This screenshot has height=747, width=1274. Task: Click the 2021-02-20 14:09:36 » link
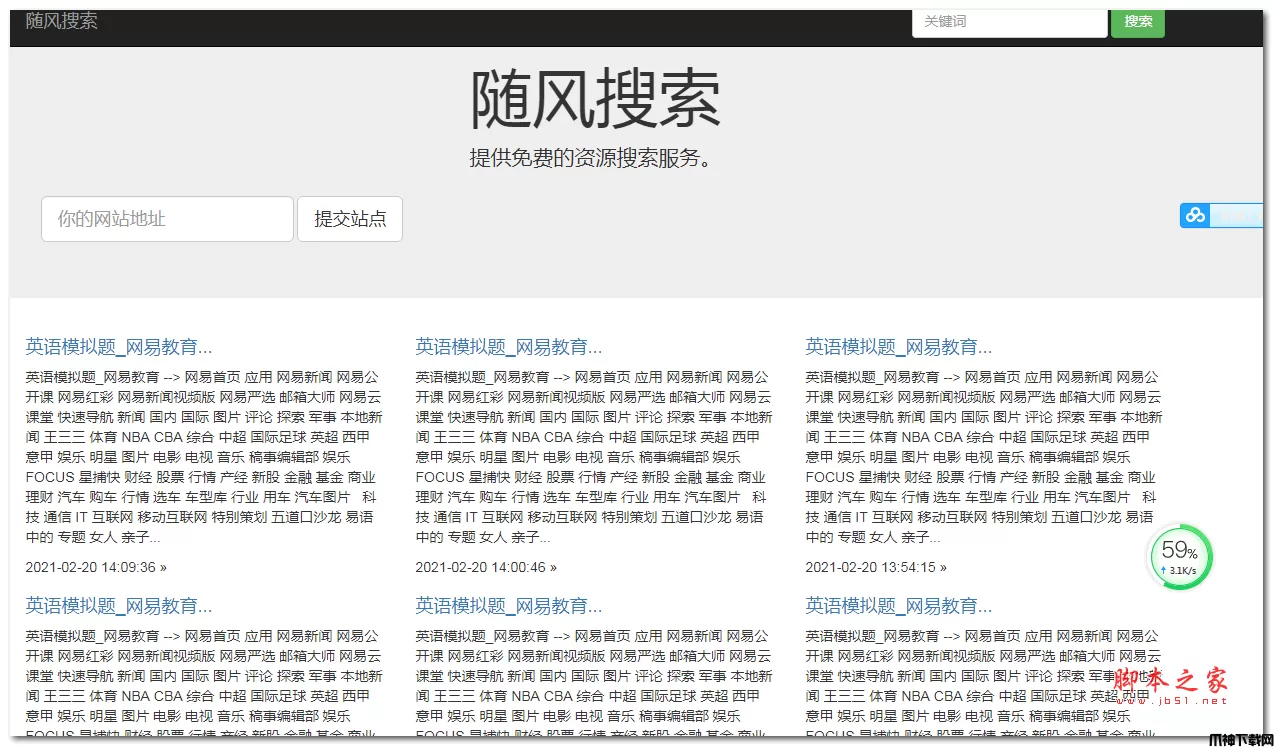[x=96, y=567]
